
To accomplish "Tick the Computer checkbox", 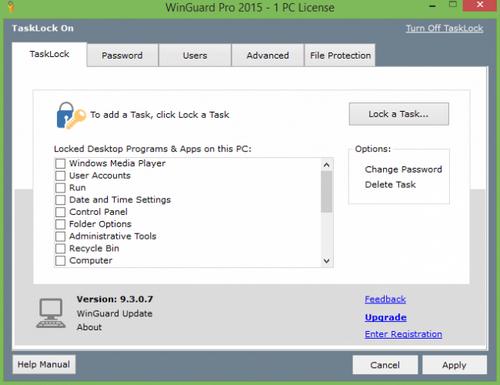I will pyautogui.click(x=60, y=261).
